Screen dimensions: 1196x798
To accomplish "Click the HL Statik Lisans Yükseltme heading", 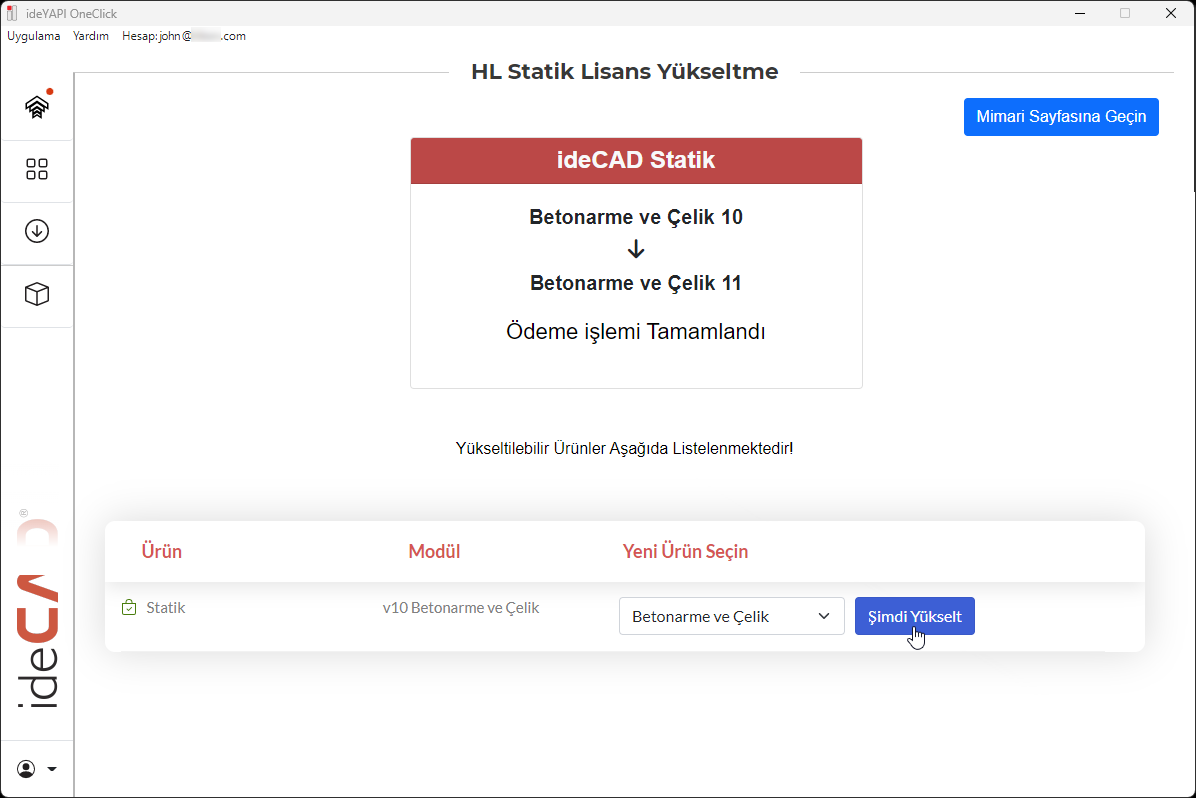I will coord(625,71).
